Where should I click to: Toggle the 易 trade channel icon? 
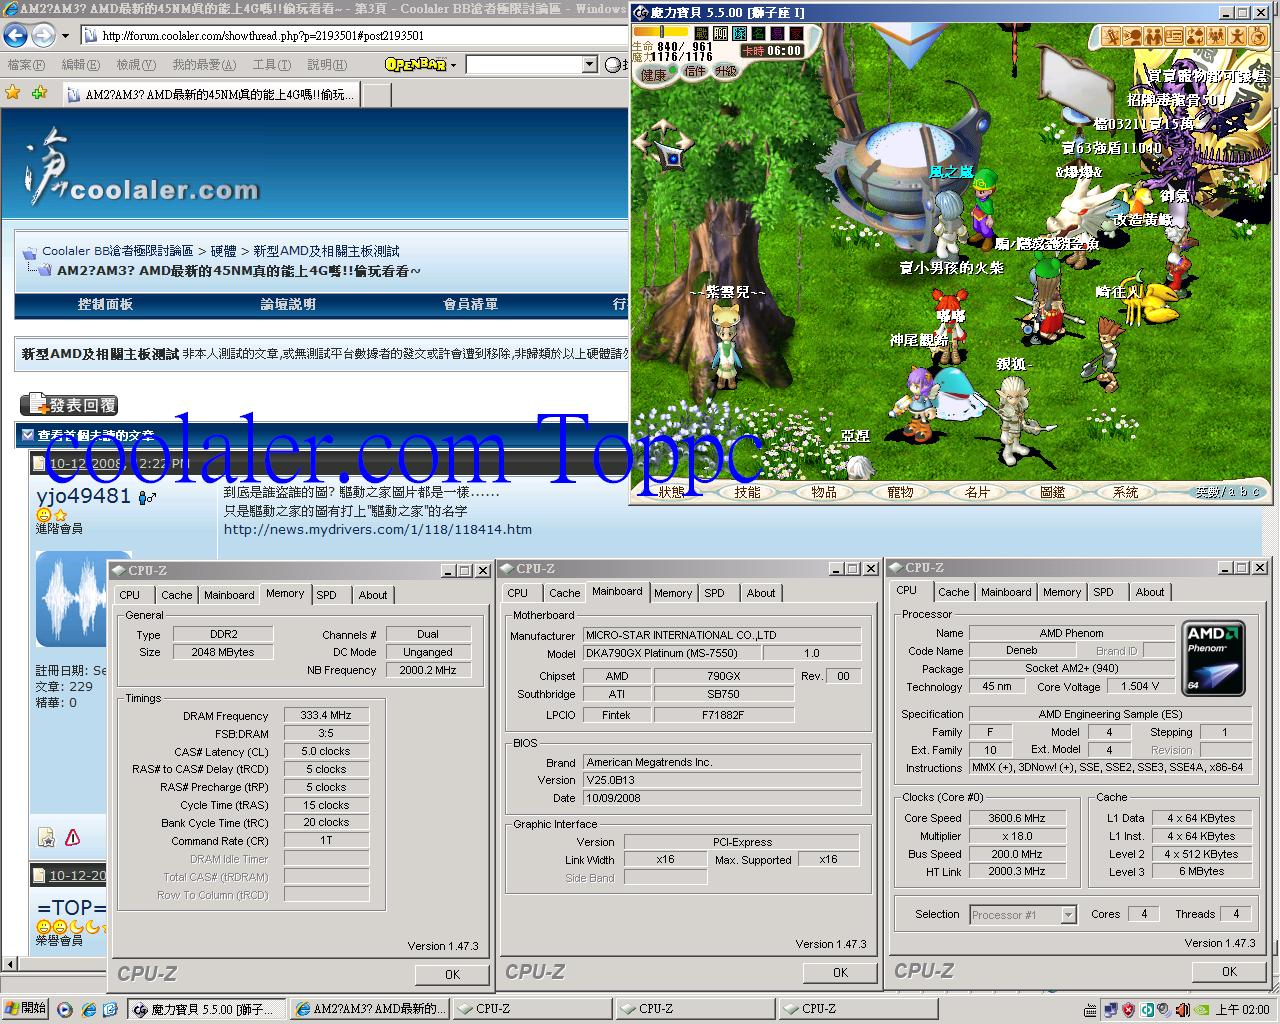[x=778, y=33]
